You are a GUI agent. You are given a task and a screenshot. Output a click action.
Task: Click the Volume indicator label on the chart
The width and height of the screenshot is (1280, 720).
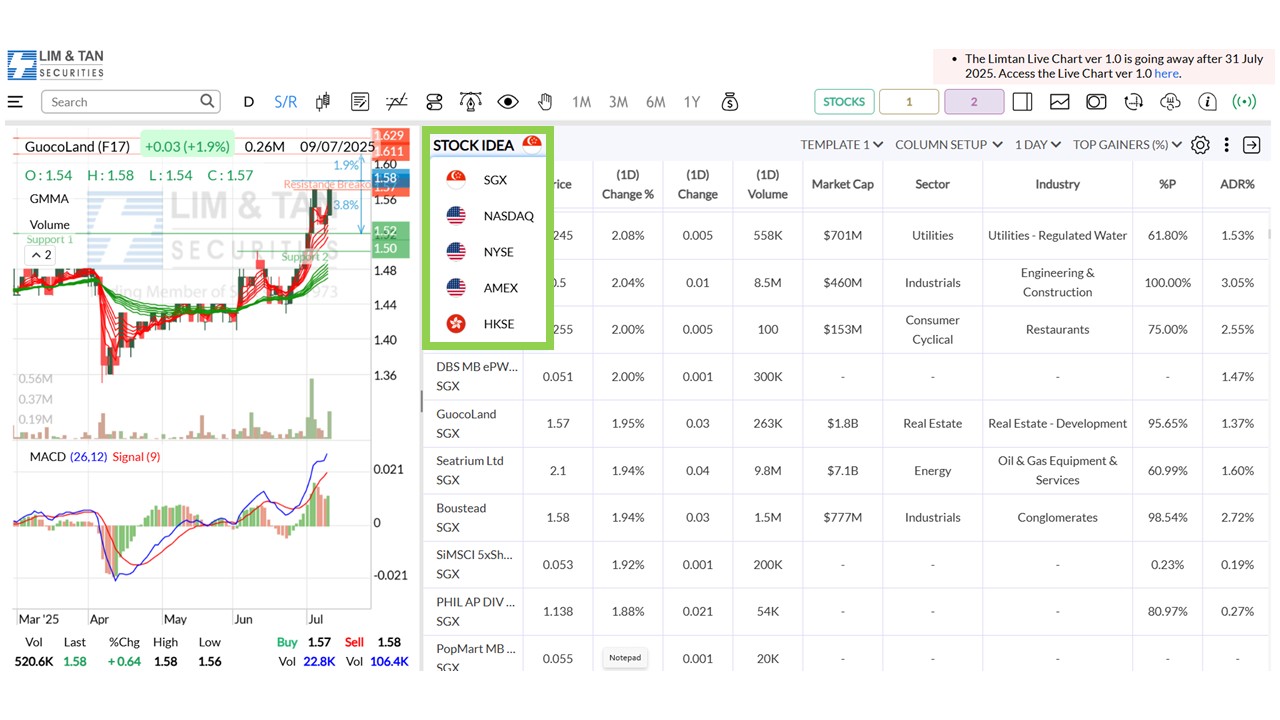(50, 225)
